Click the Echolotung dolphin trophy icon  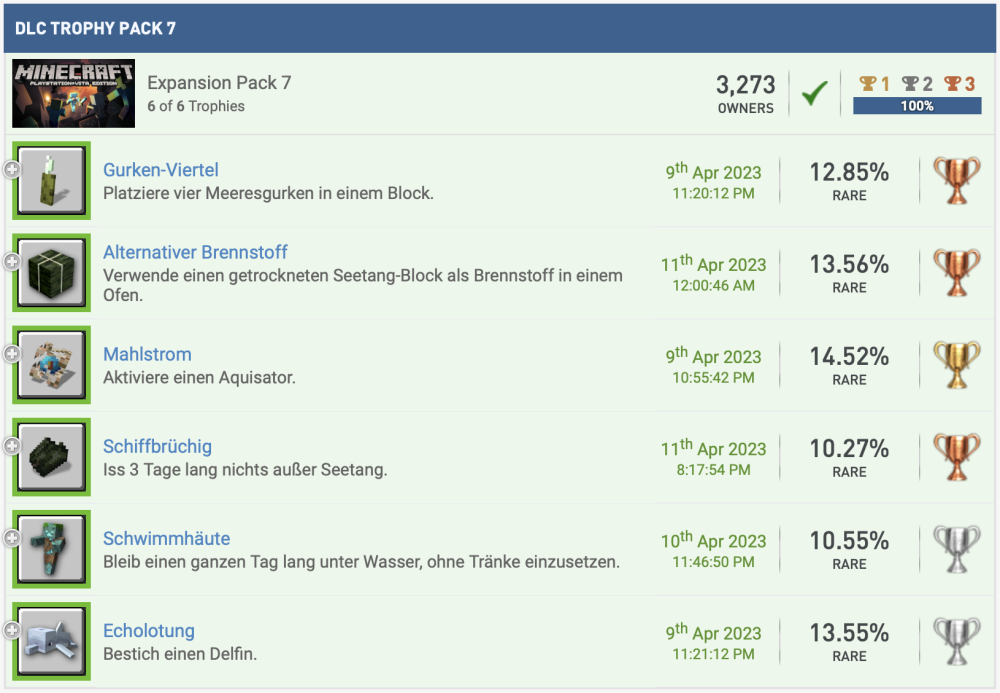point(52,641)
